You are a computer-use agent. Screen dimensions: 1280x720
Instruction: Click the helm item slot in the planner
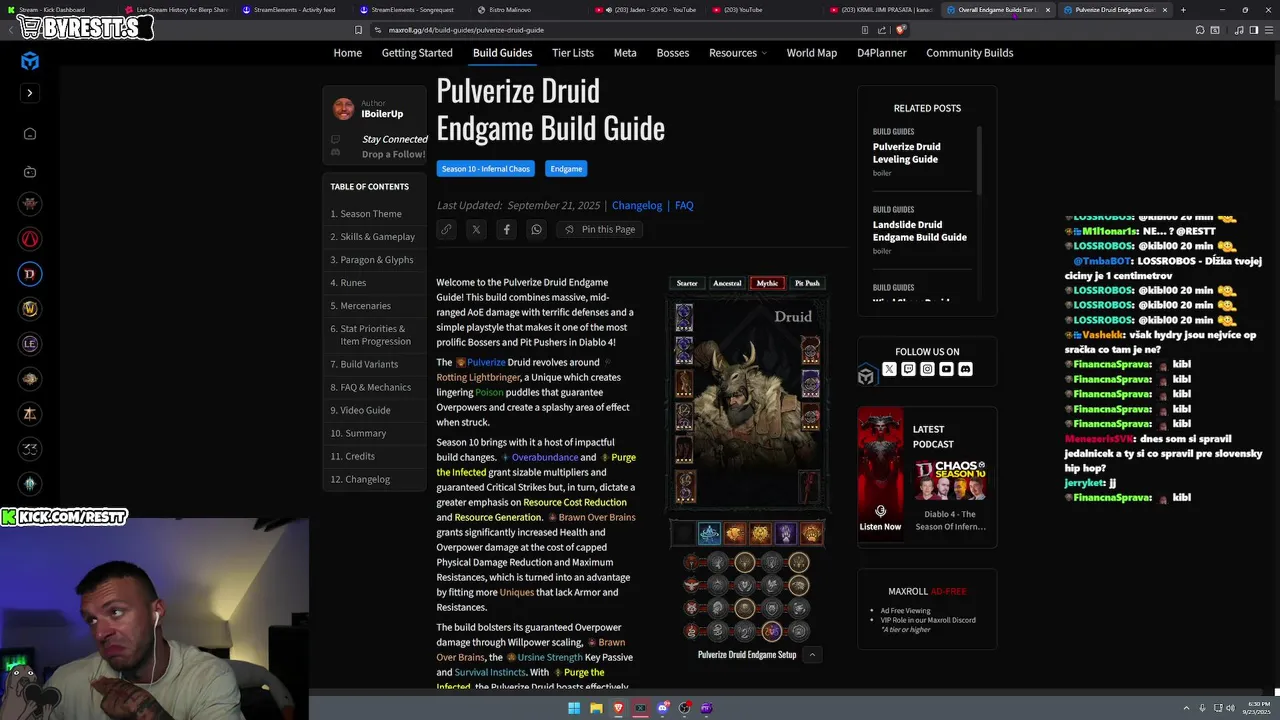point(684,318)
